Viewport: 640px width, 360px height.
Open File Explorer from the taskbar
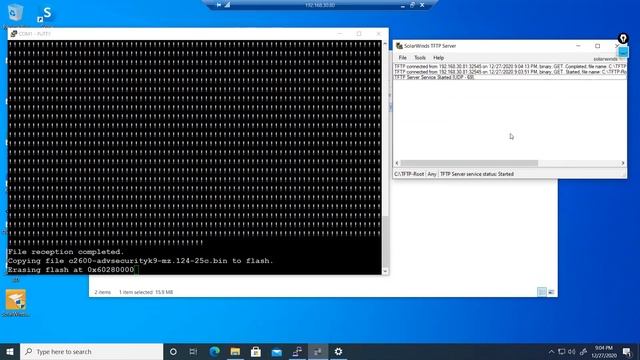pos(235,351)
